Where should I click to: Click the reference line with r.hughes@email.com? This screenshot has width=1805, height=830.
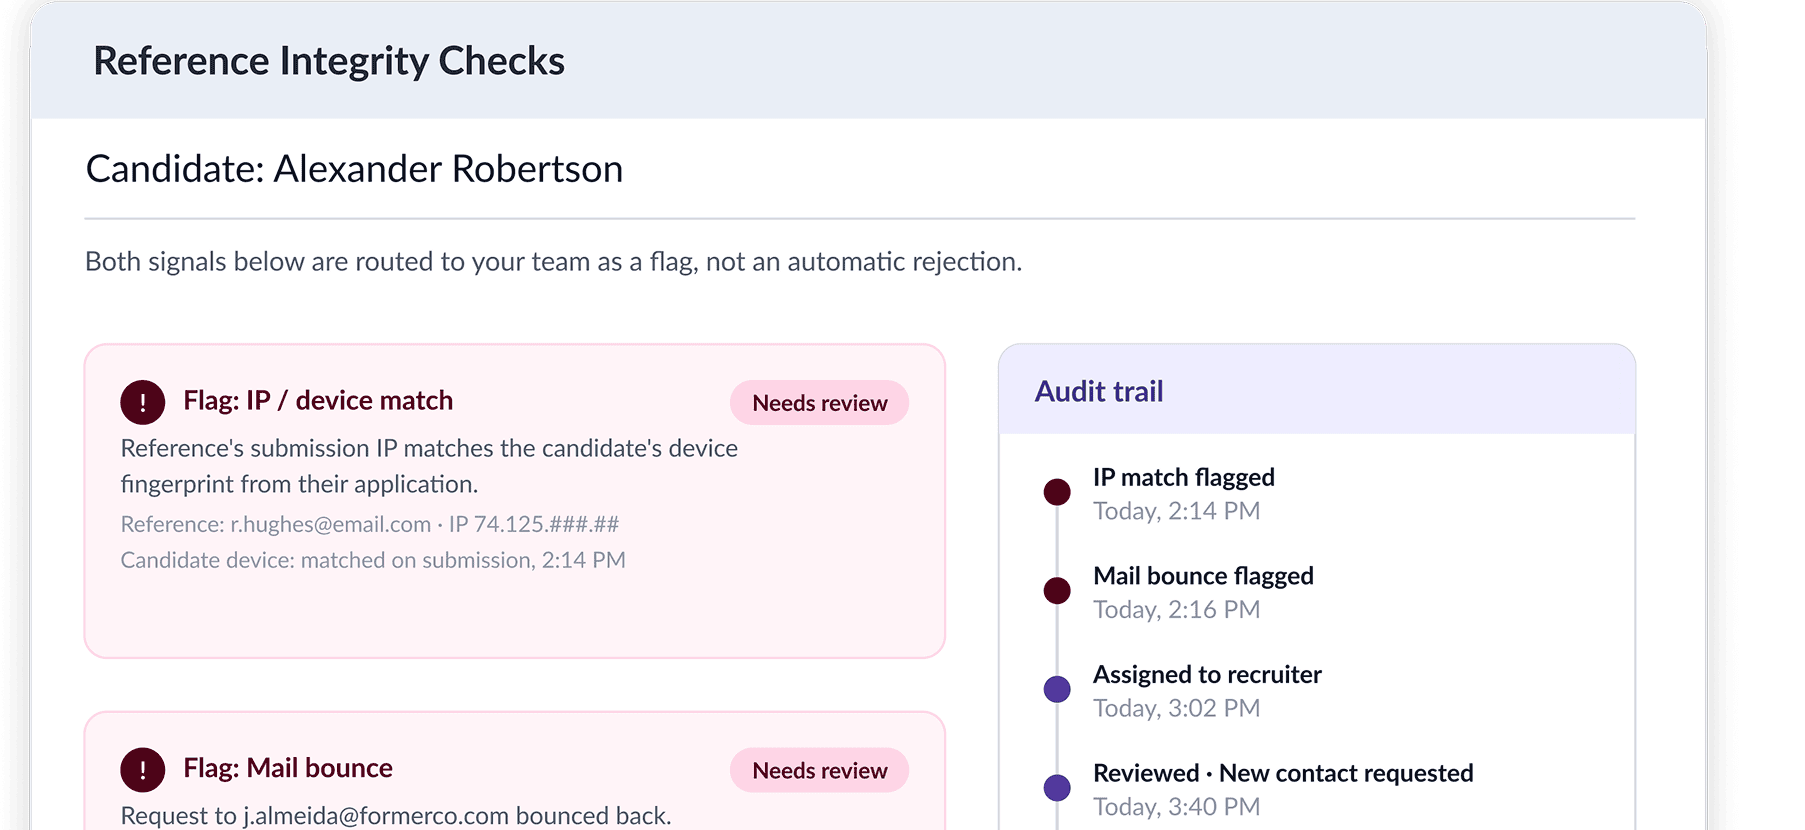click(x=370, y=524)
